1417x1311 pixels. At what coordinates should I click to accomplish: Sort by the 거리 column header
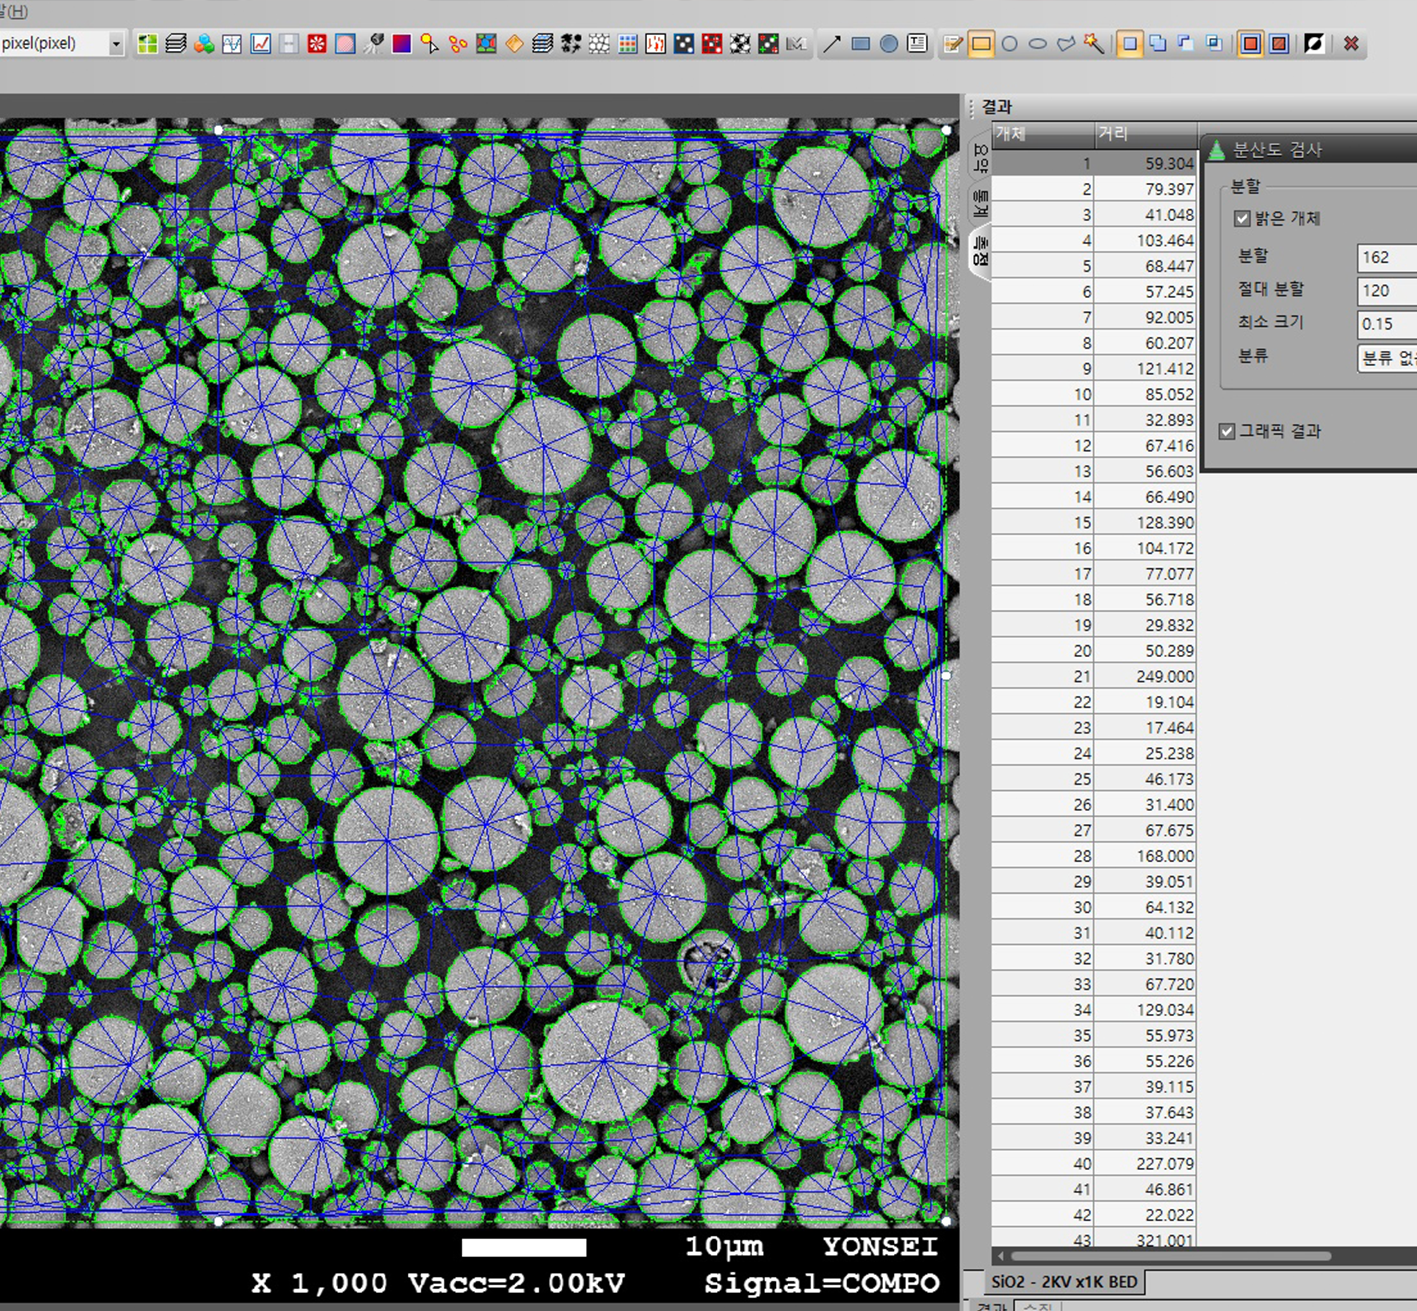(x=1144, y=133)
